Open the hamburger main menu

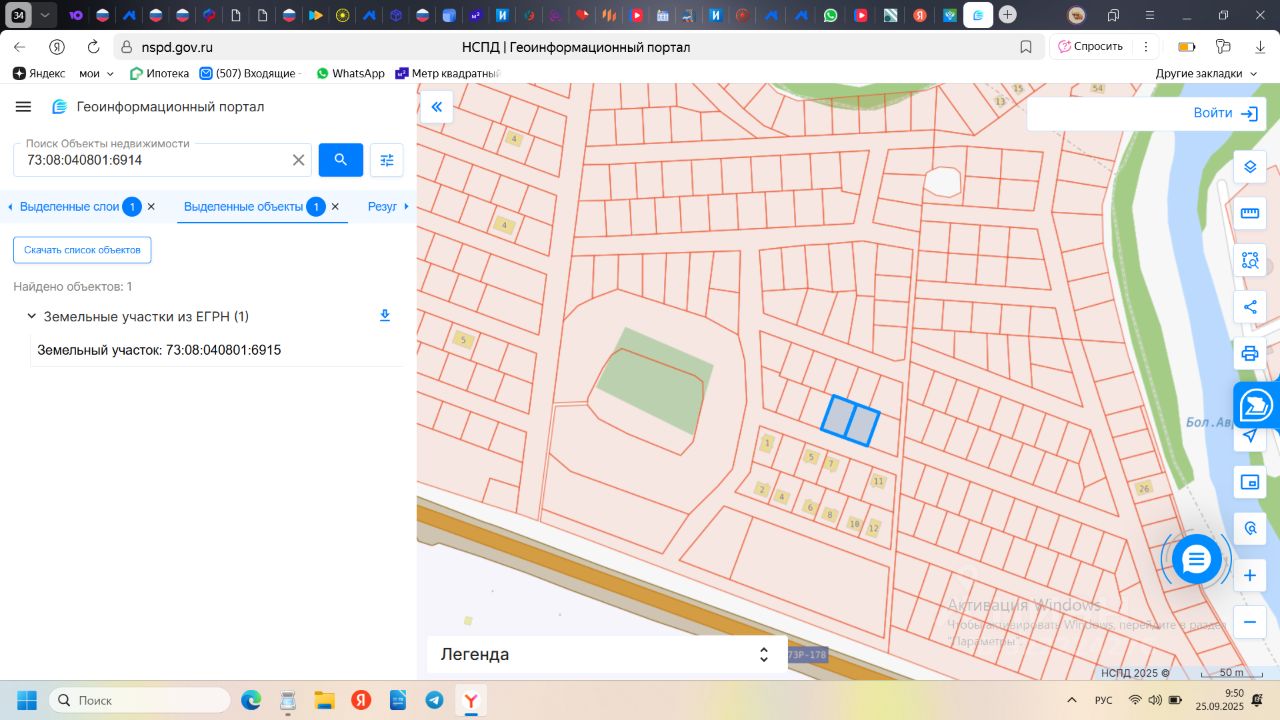pyautogui.click(x=24, y=107)
